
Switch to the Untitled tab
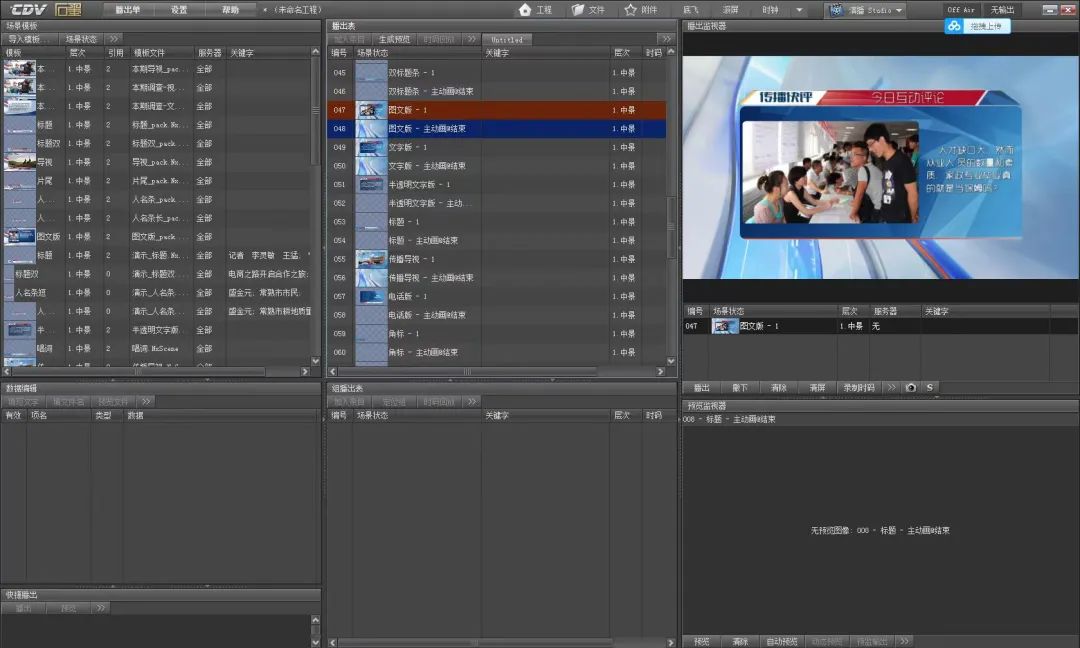pos(507,39)
